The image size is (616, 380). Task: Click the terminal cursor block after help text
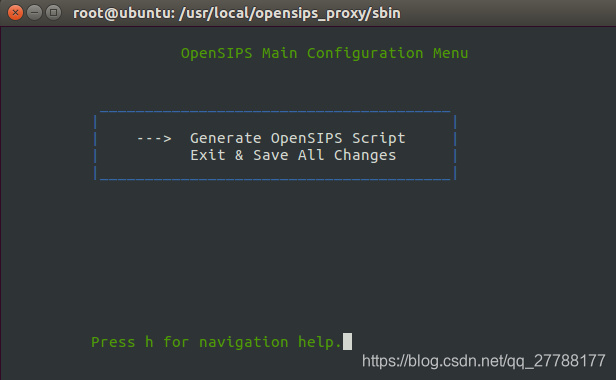[347, 341]
